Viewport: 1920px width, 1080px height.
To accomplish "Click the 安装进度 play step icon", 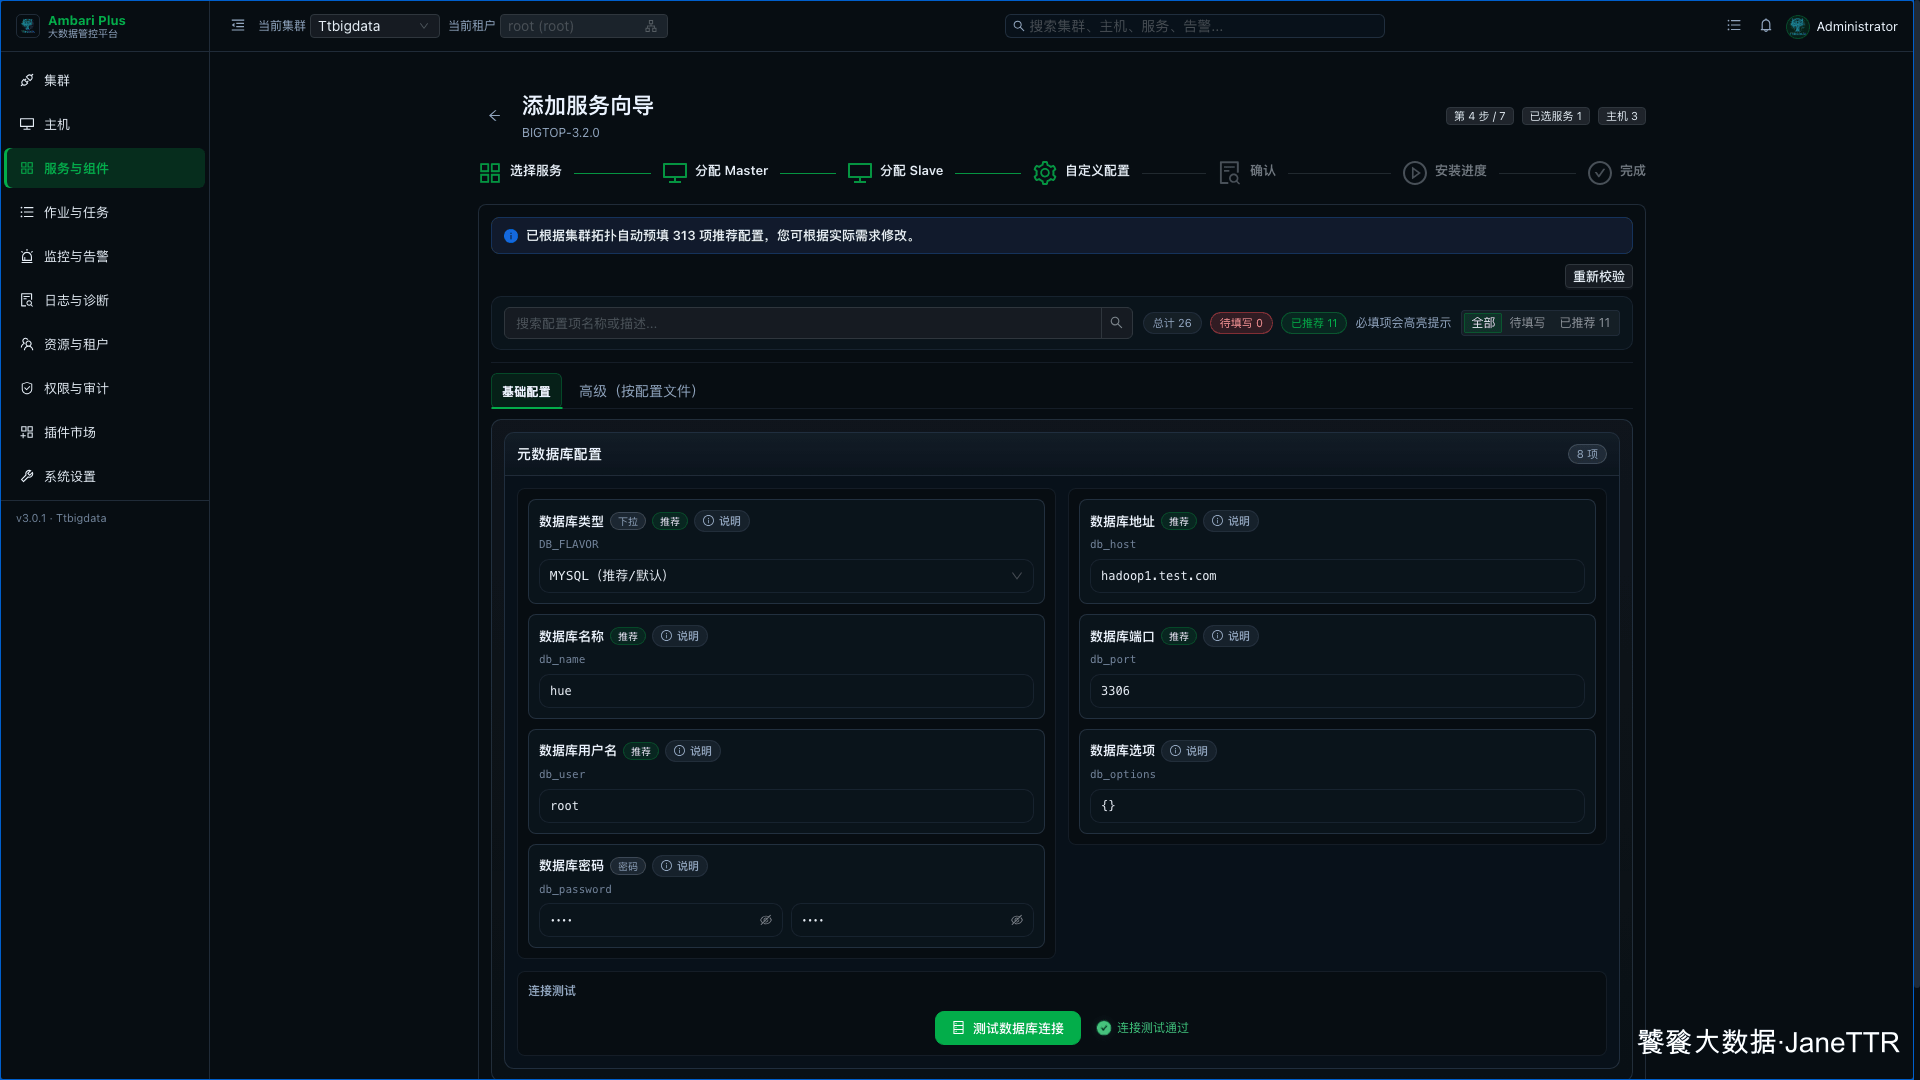I will pos(1415,173).
